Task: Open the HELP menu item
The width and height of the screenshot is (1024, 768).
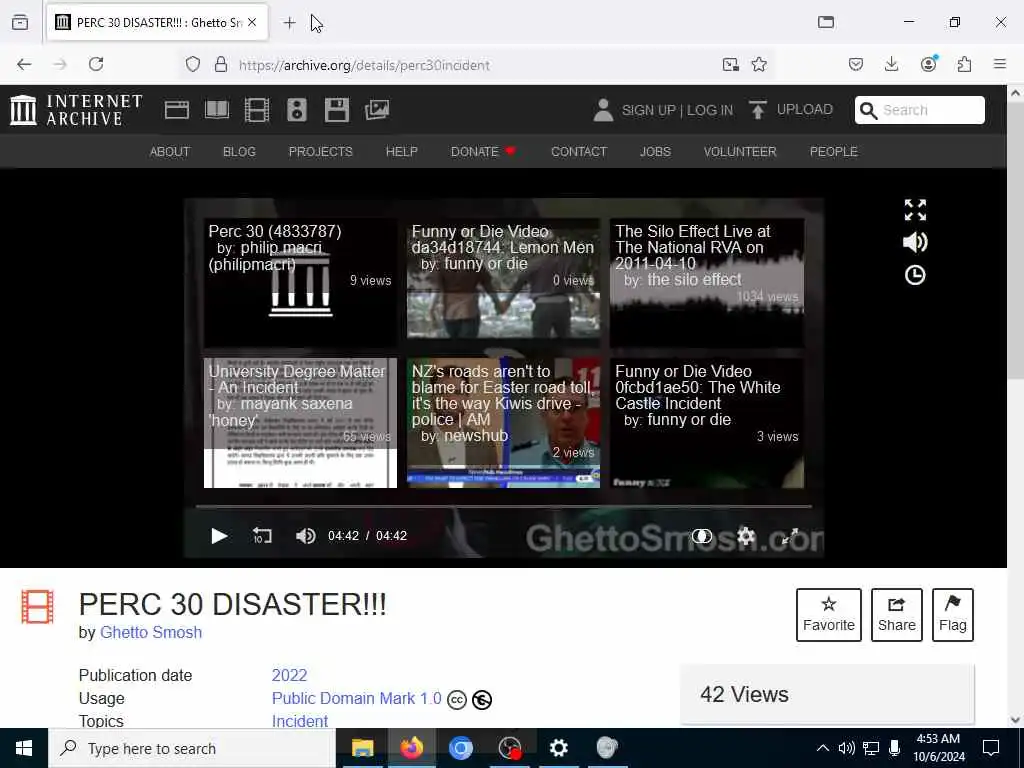Action: 402,152
